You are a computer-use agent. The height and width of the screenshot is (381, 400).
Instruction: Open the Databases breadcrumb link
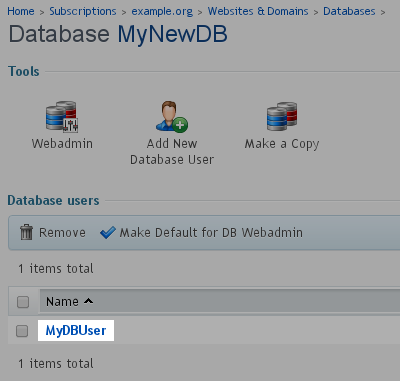click(349, 11)
